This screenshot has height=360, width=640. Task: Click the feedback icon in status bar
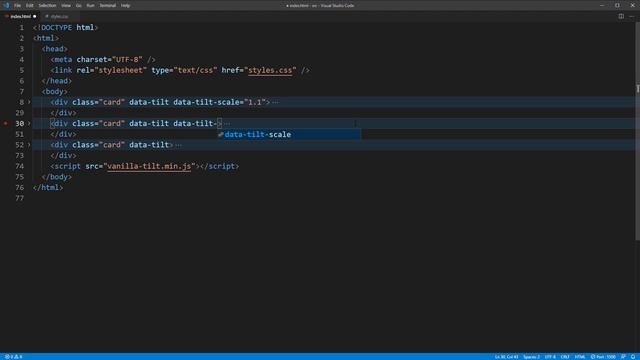(623, 357)
